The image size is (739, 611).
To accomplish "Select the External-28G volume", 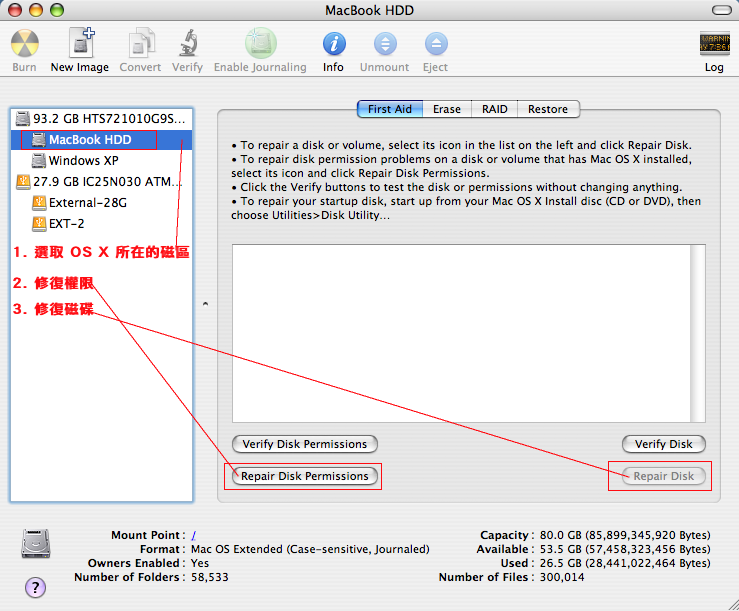I will click(x=101, y=203).
